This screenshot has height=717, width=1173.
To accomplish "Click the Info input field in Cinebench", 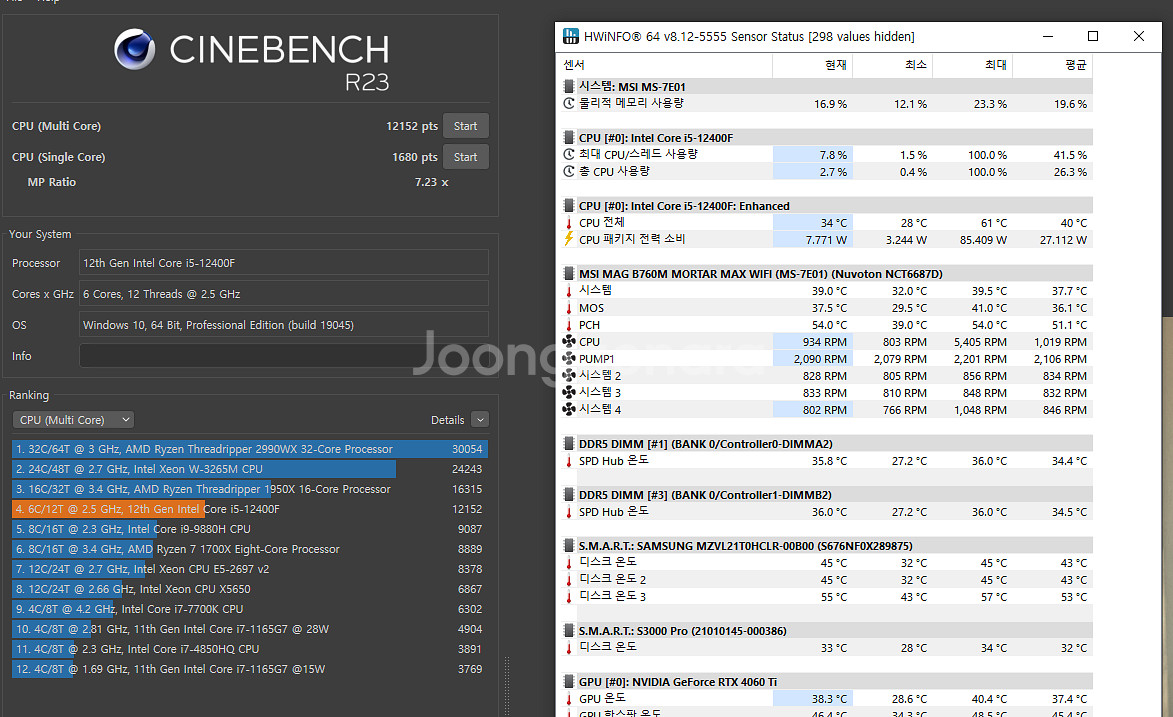I will click(284, 356).
